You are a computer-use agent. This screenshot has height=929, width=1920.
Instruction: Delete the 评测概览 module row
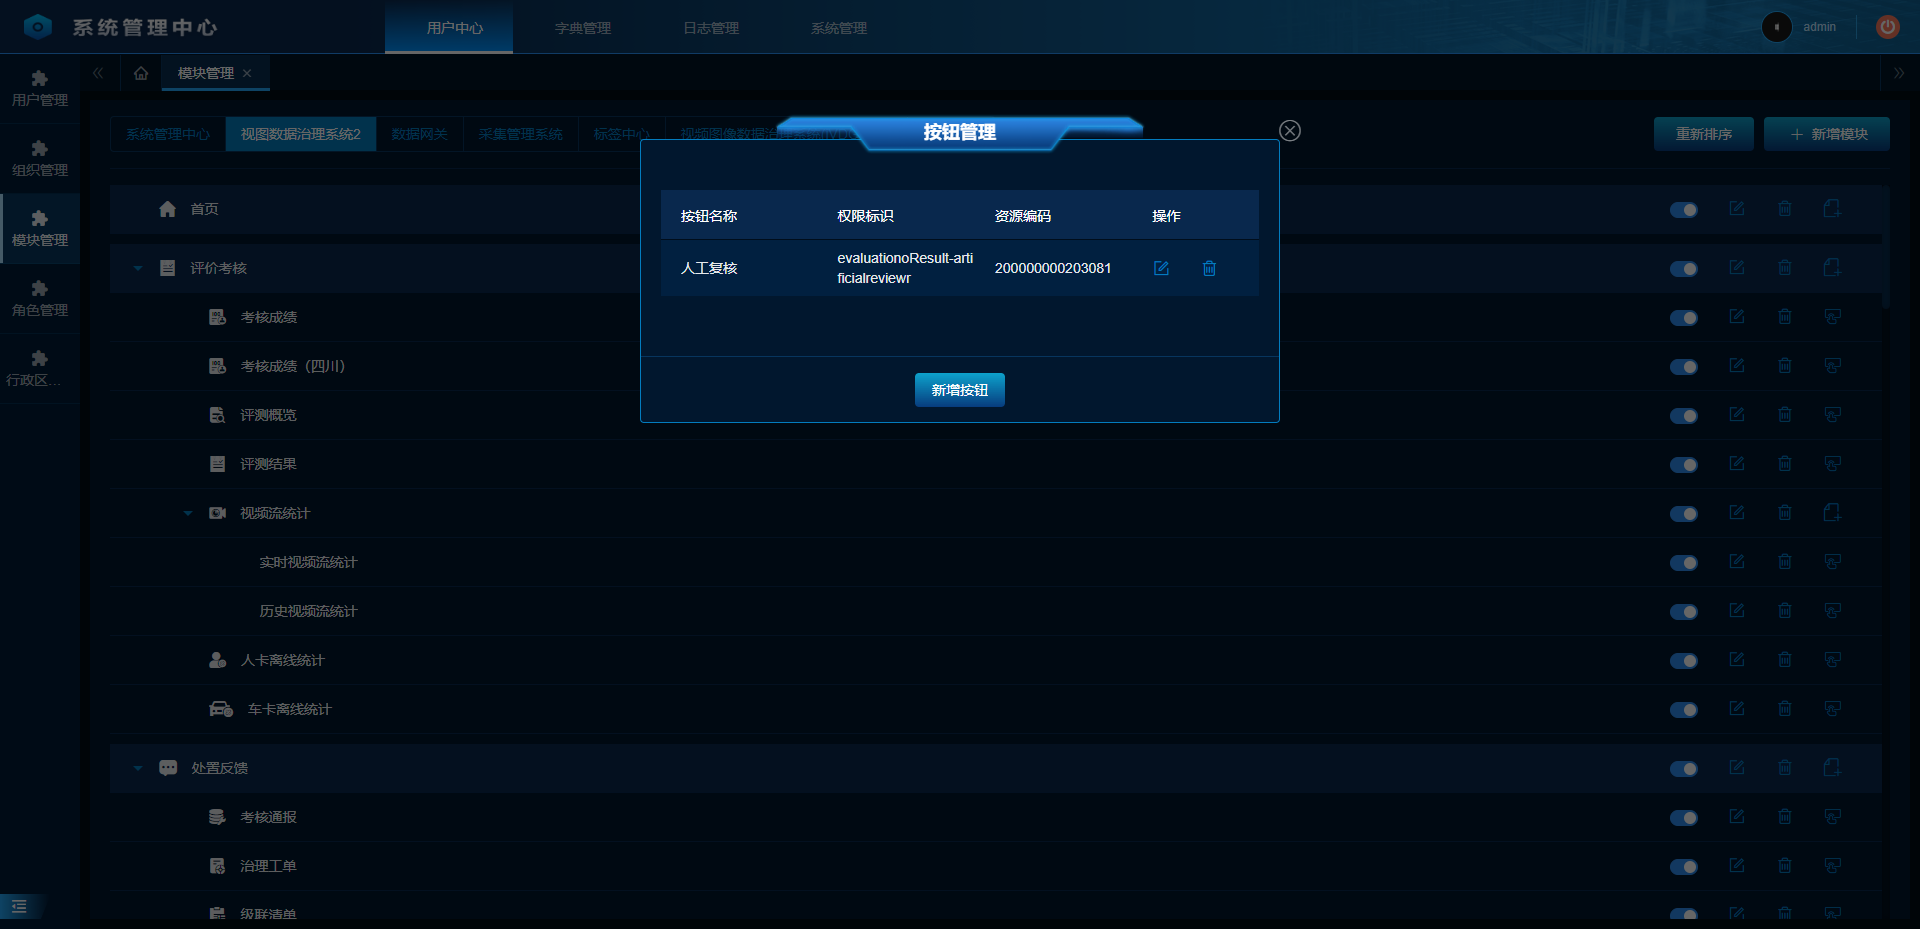tap(1785, 415)
